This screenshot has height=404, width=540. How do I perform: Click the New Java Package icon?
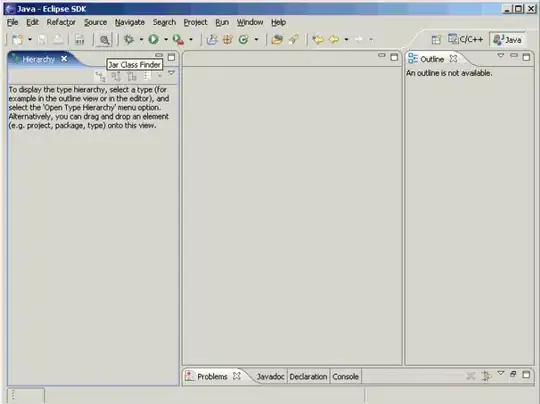[x=228, y=40]
